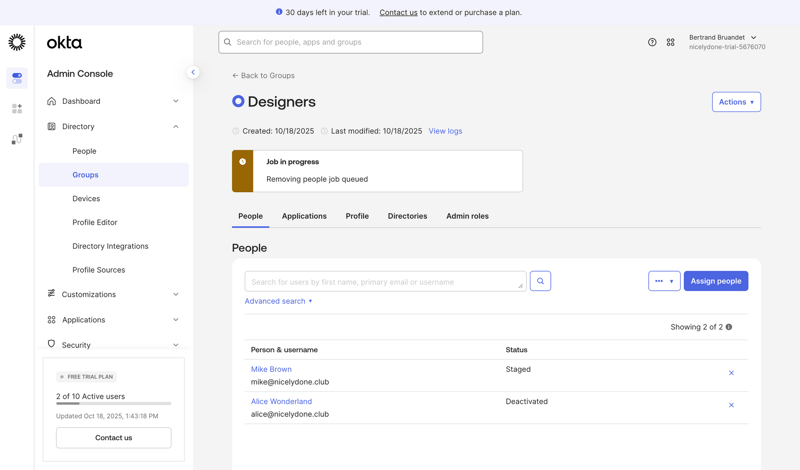Click the FREE TRIAL PLAN badge

[87, 377]
